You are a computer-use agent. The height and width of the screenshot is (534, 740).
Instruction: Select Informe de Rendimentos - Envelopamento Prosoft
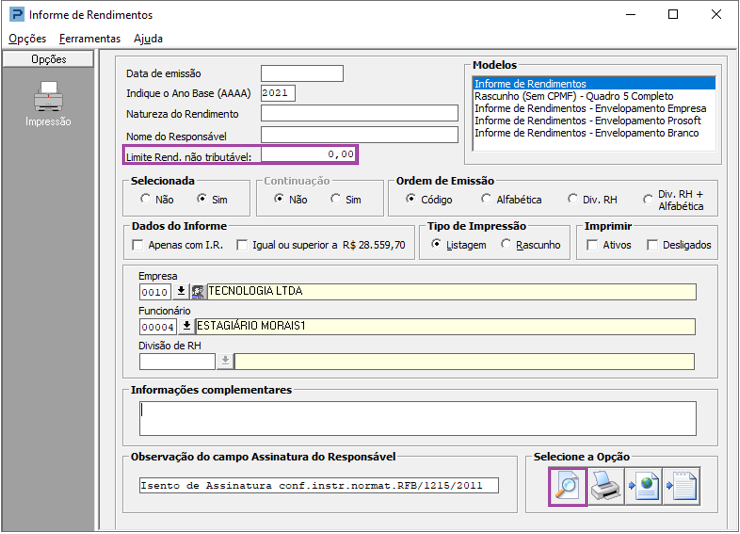[594, 121]
